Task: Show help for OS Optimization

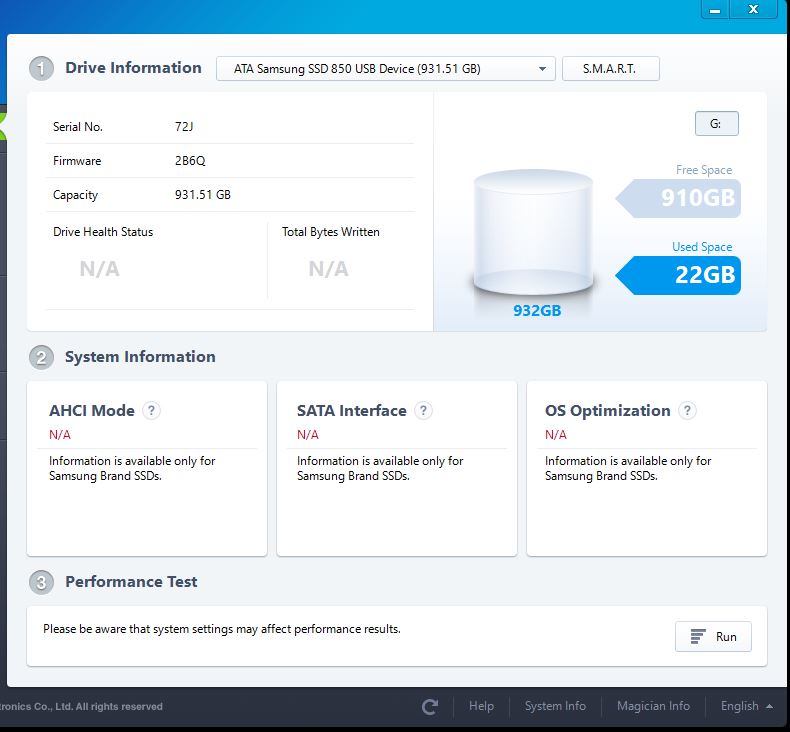Action: (x=687, y=410)
